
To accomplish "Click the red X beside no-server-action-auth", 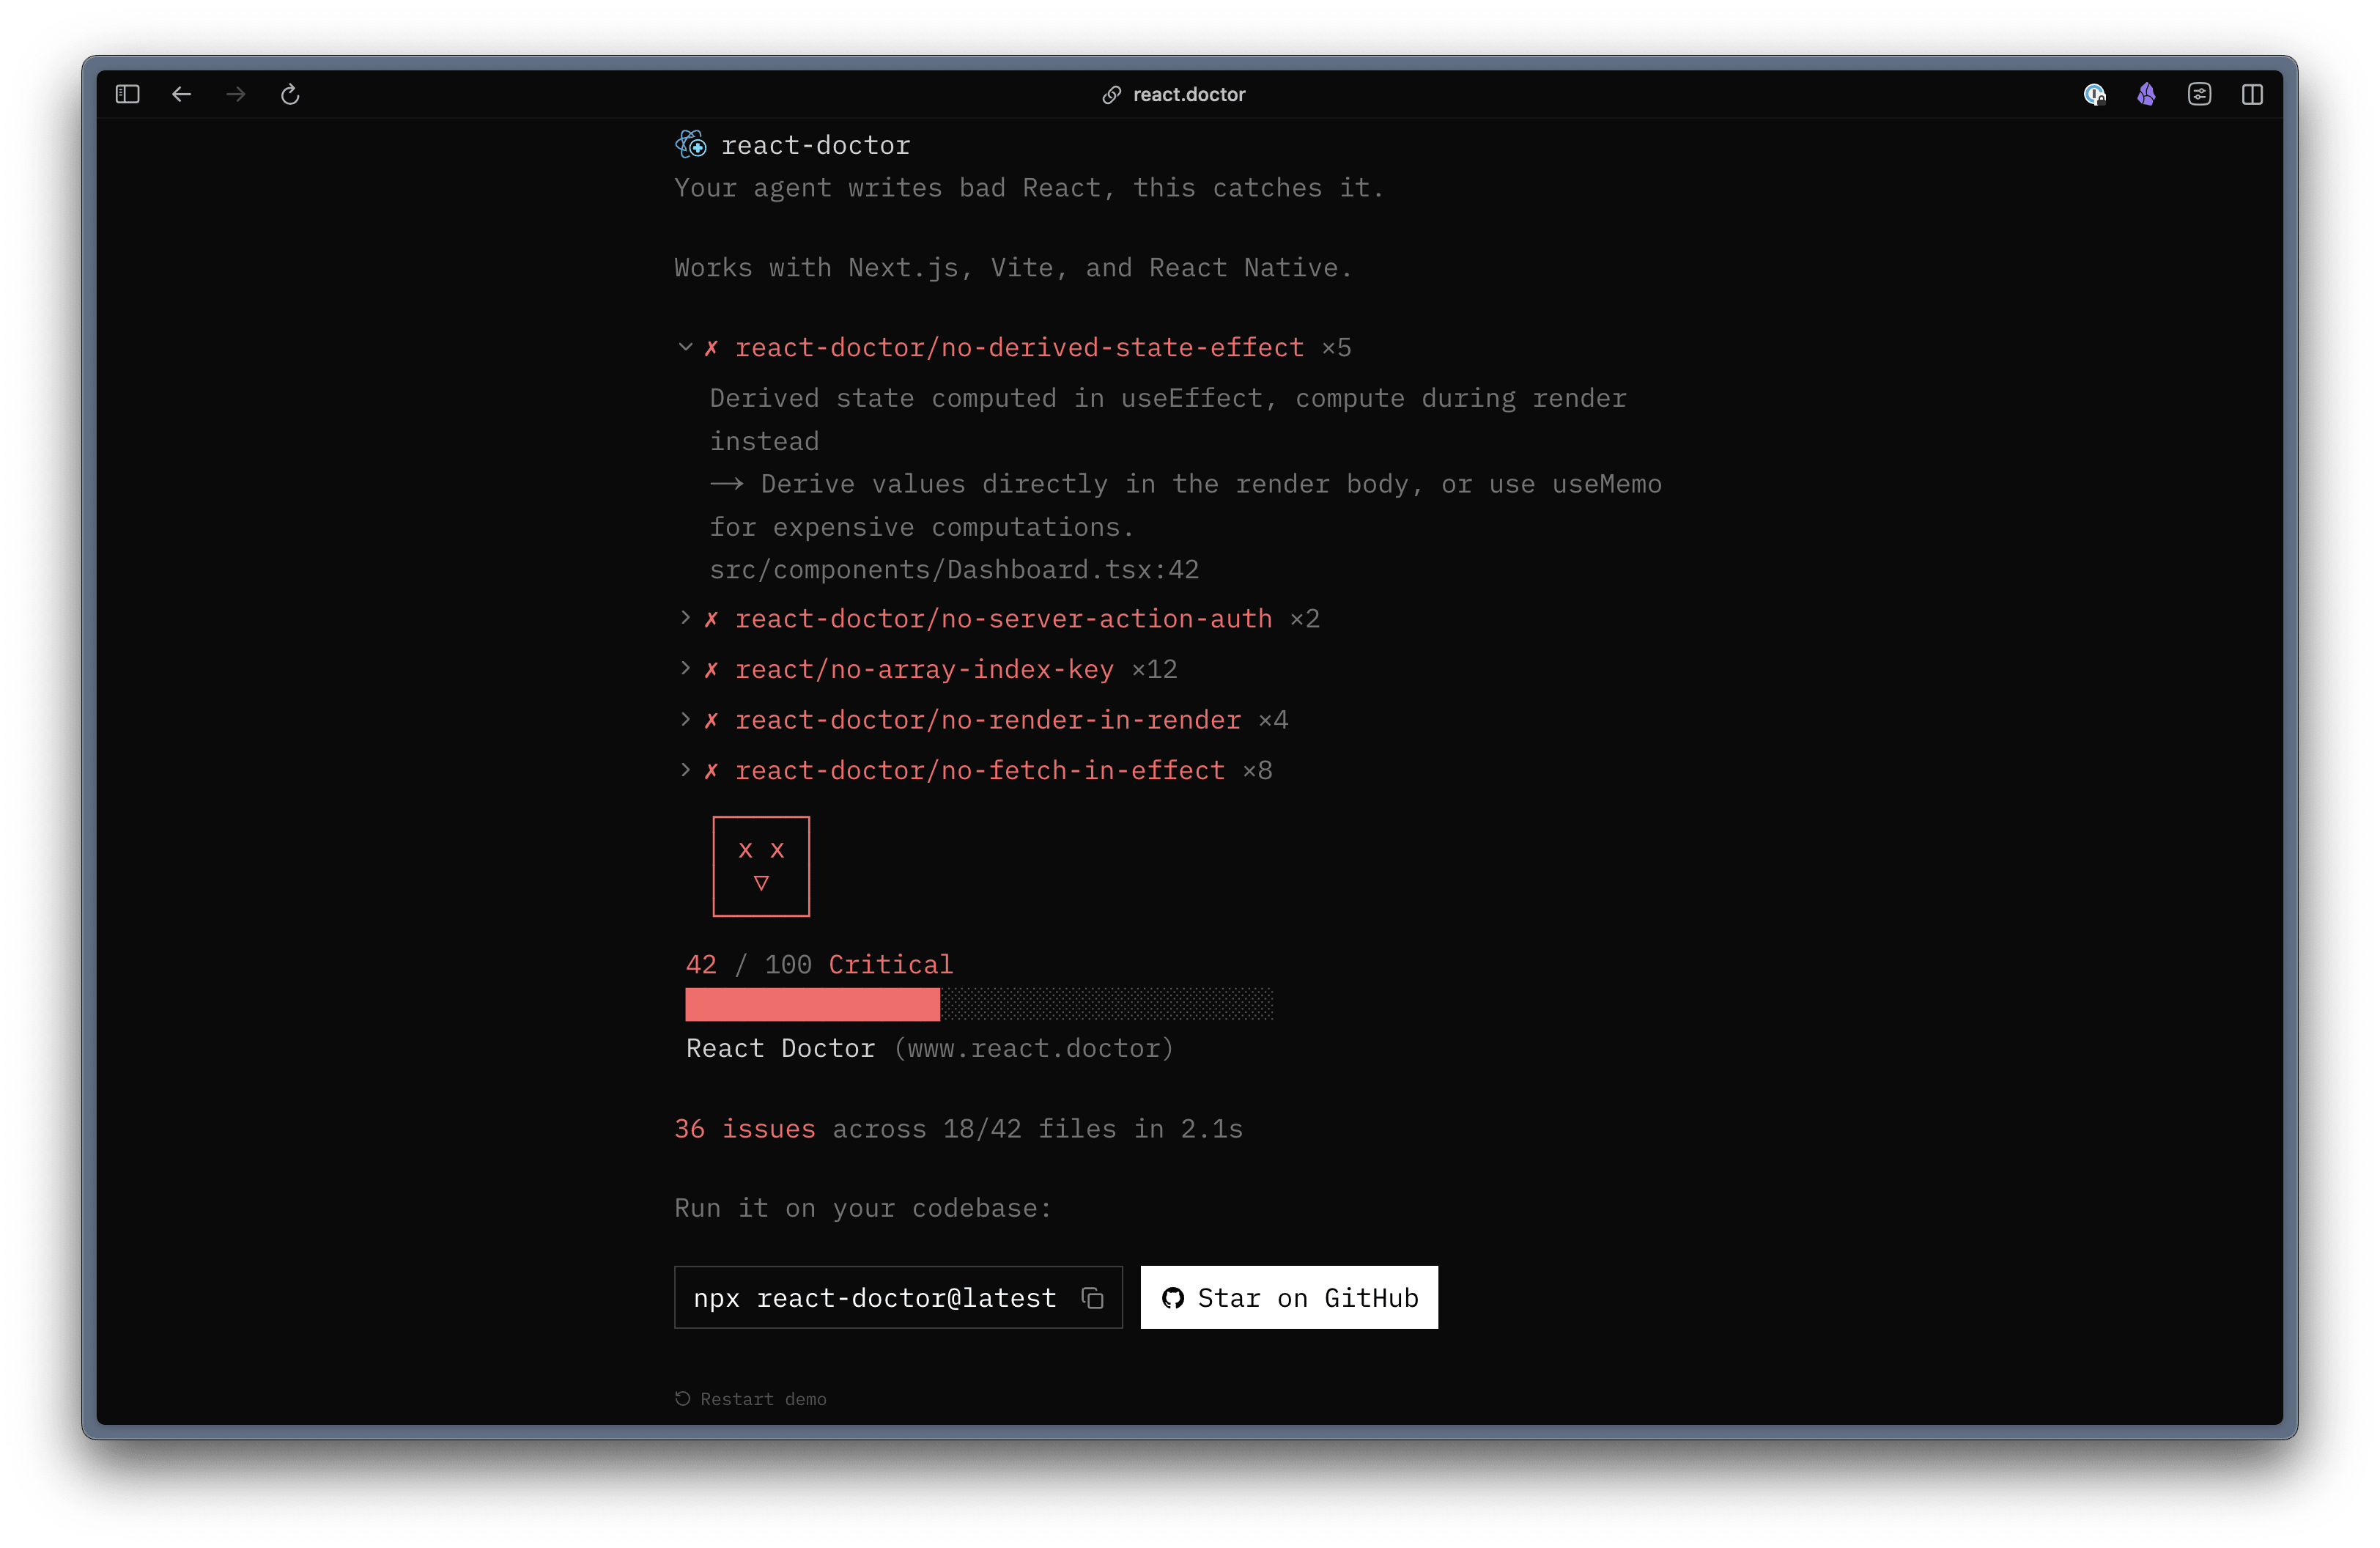I will pos(711,619).
